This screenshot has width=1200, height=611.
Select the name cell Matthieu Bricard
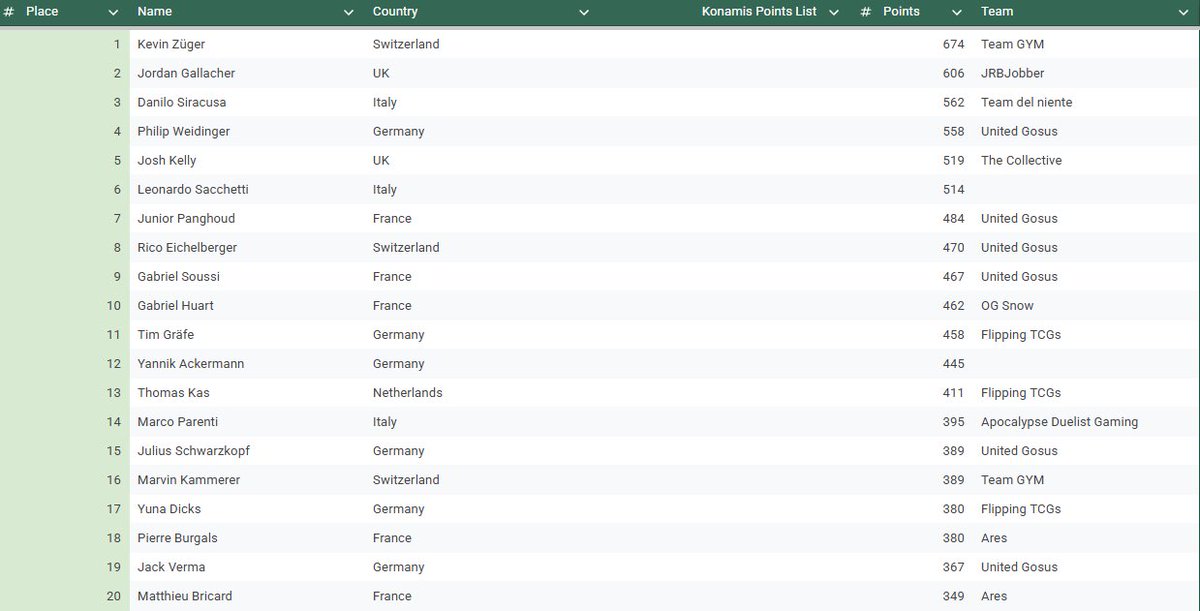185,595
